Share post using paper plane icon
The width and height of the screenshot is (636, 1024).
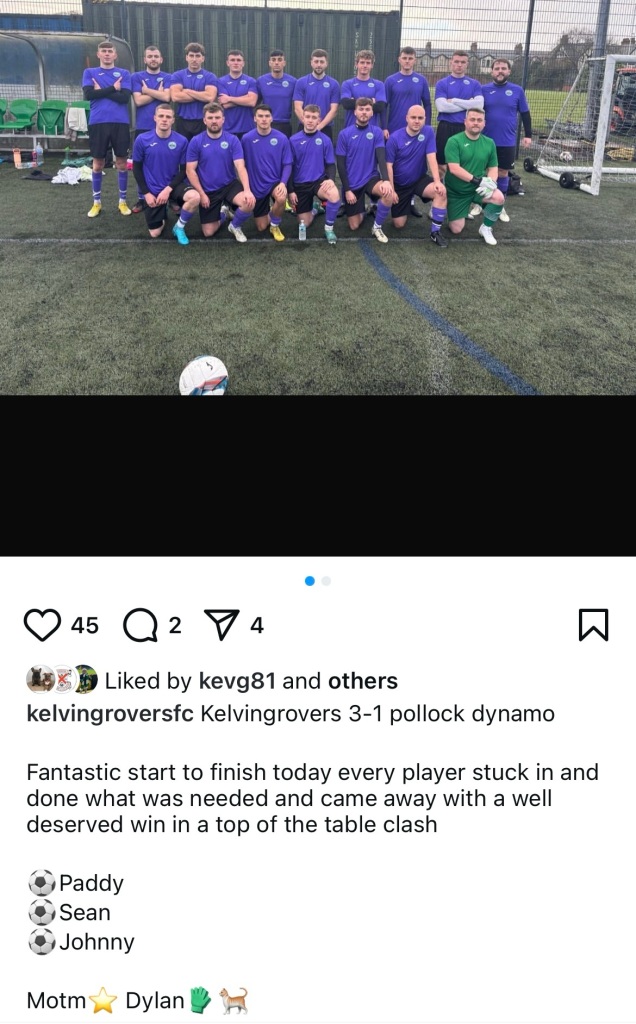[x=221, y=625]
